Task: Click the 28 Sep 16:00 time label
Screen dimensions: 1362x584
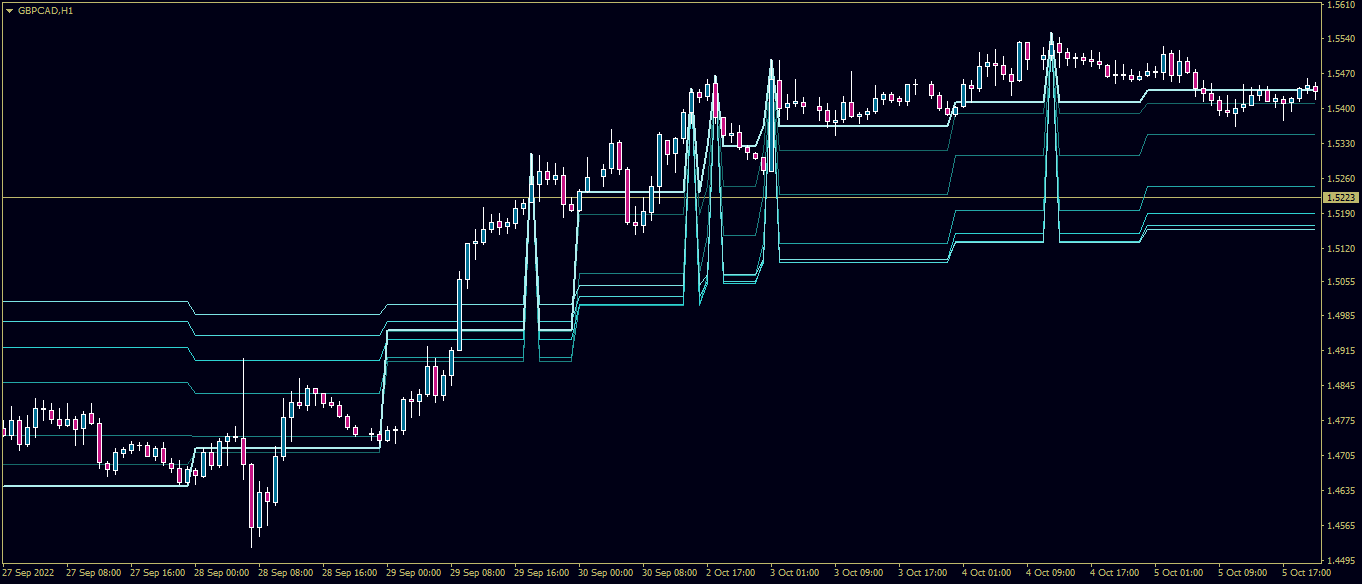Action: point(350,574)
